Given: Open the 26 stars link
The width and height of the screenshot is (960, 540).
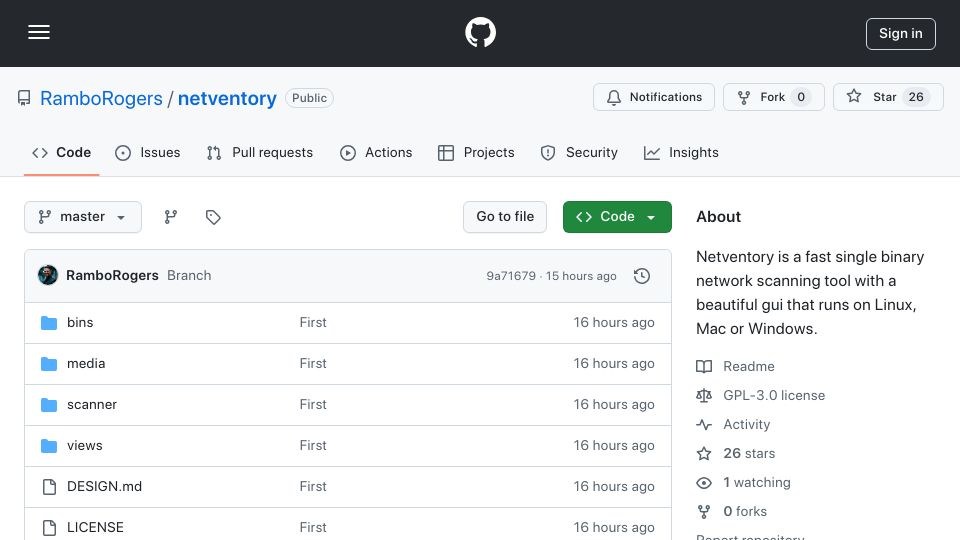Looking at the screenshot, I should pyautogui.click(x=749, y=454).
